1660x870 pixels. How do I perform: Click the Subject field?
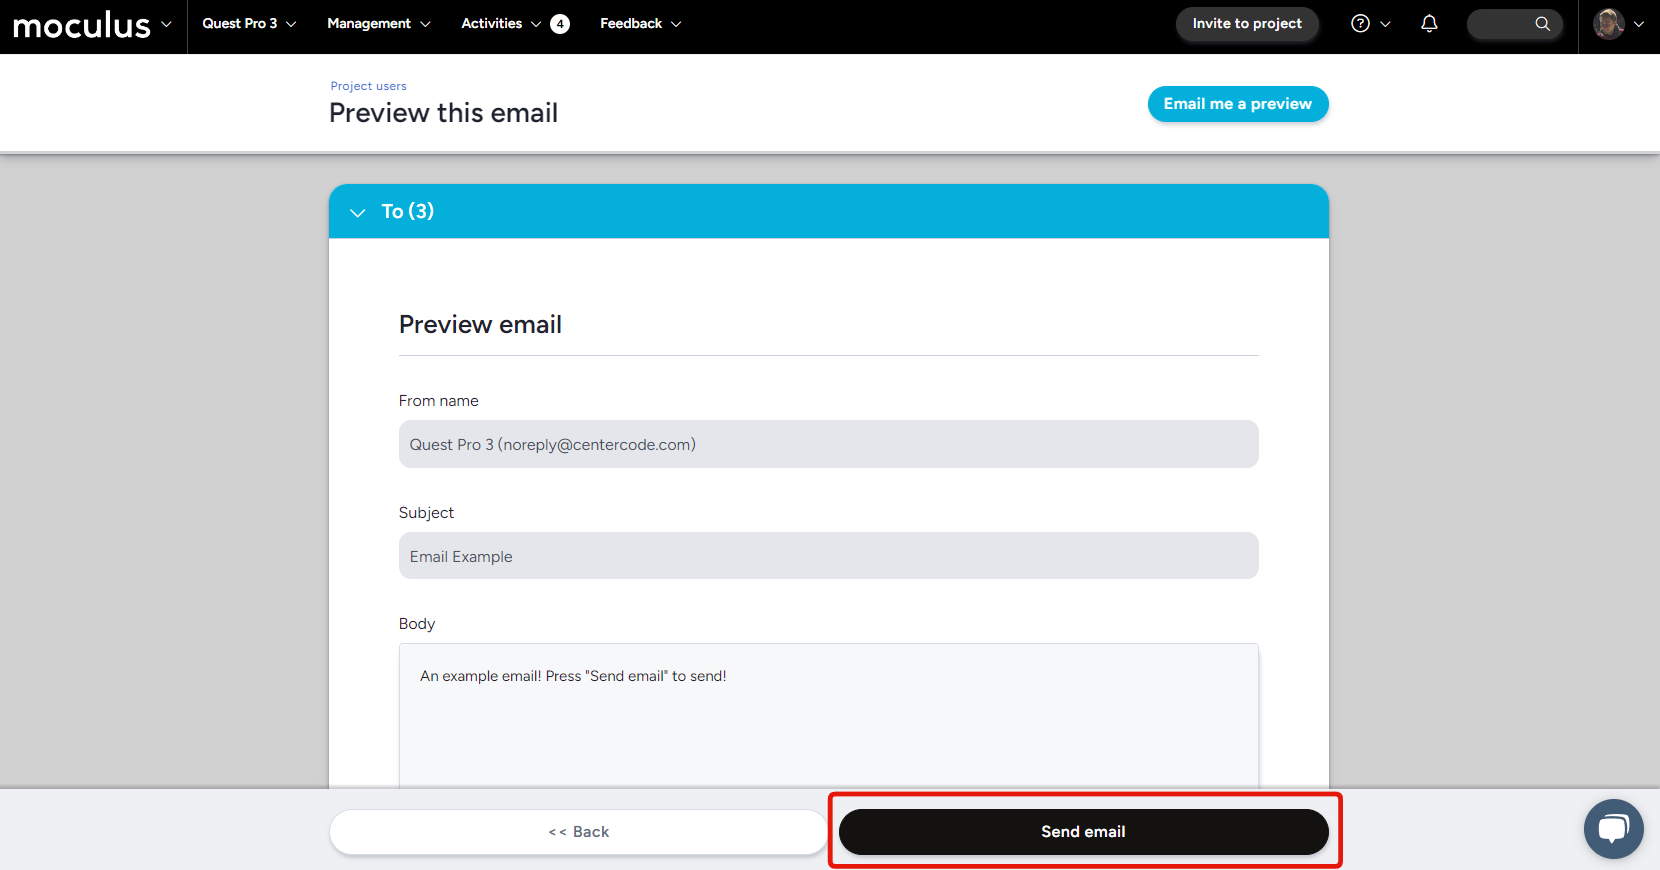coord(828,556)
